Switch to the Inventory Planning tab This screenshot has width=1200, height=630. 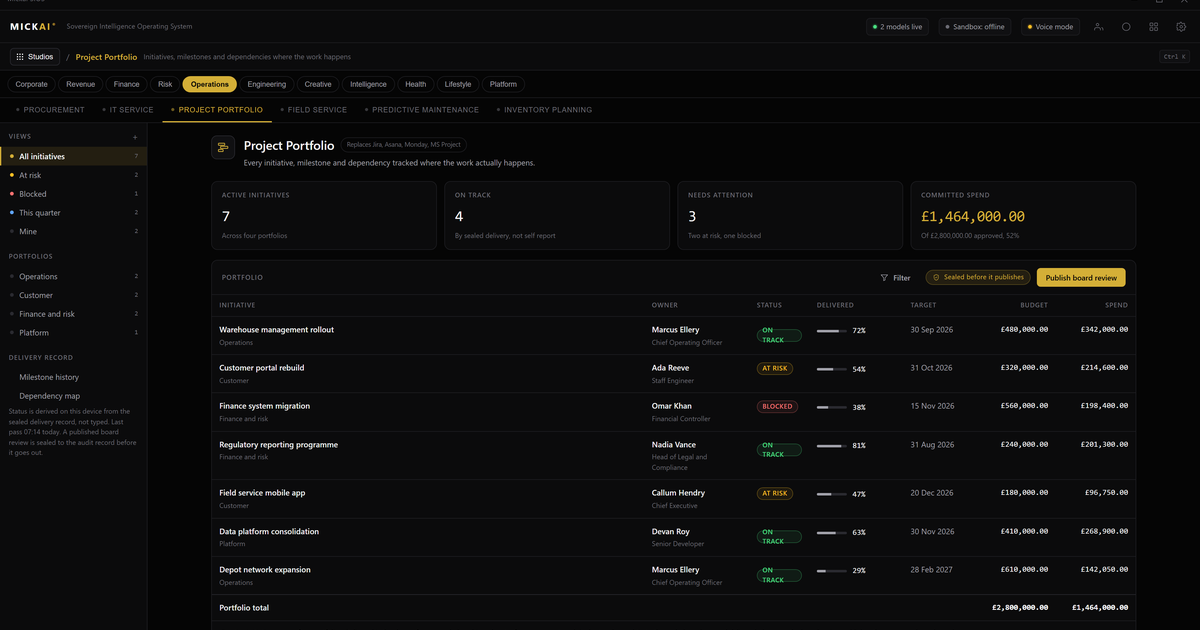[544, 110]
